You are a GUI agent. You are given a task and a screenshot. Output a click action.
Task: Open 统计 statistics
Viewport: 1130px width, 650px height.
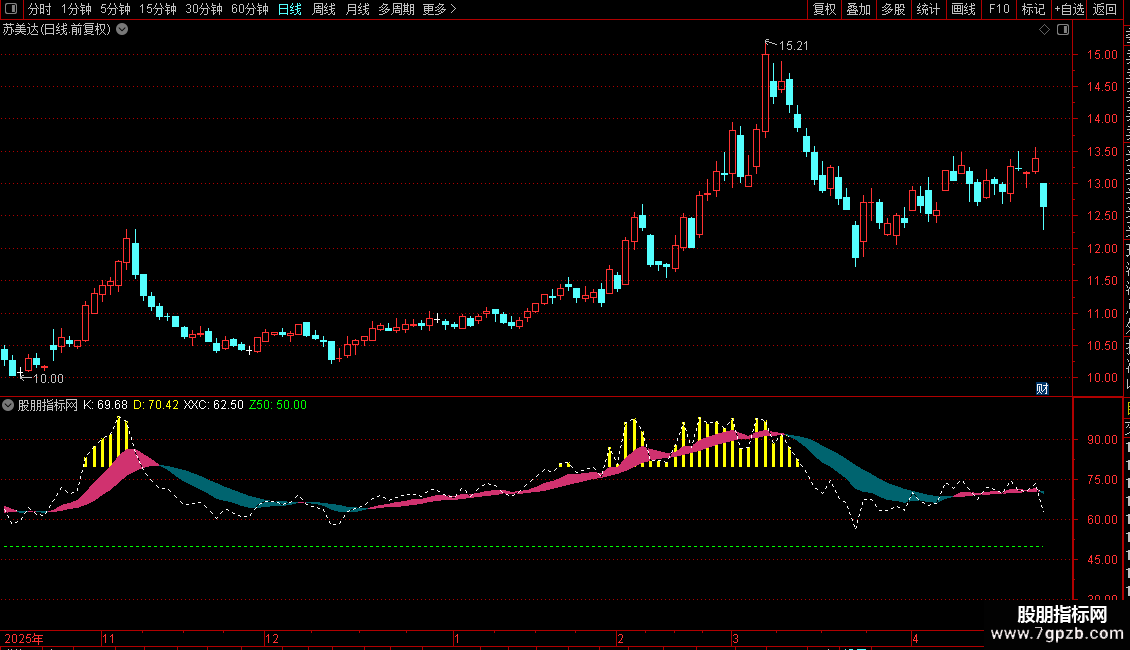click(x=928, y=9)
